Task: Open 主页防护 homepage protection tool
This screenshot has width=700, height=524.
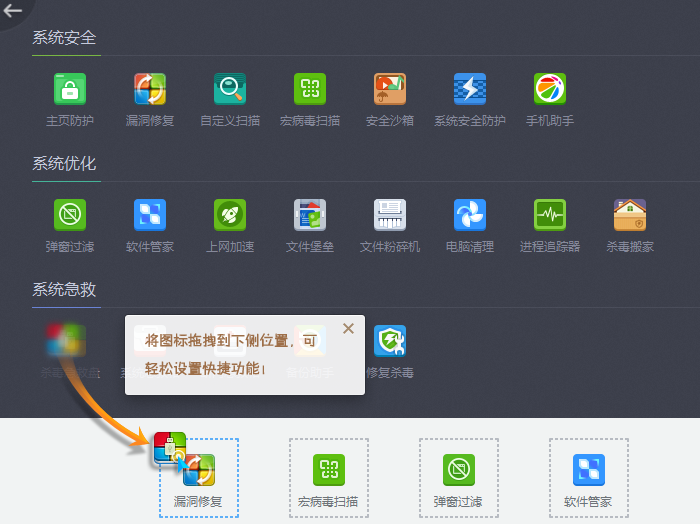Action: 70,90
